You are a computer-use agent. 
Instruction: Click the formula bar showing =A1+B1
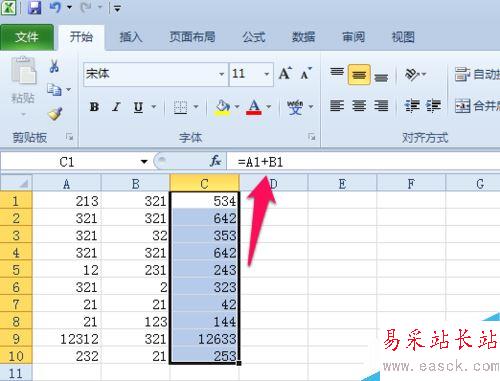(x=363, y=162)
